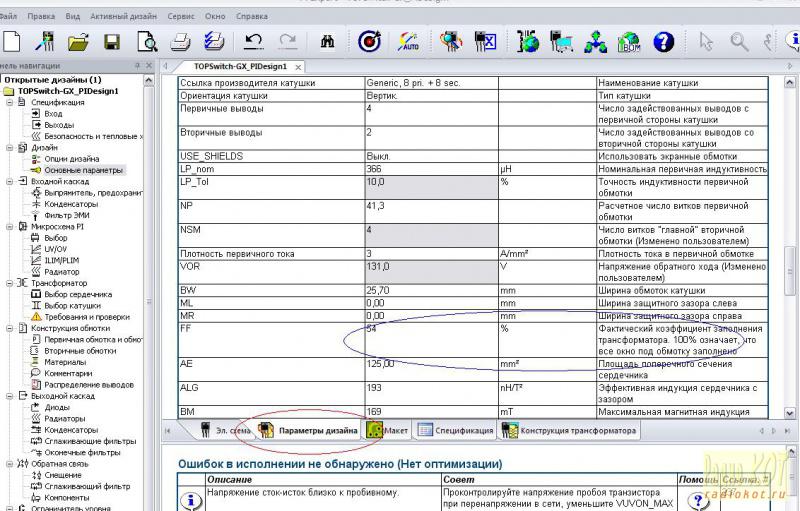Click the red target icon in toolbar
Screen dimensions: 800x511
[369, 41]
